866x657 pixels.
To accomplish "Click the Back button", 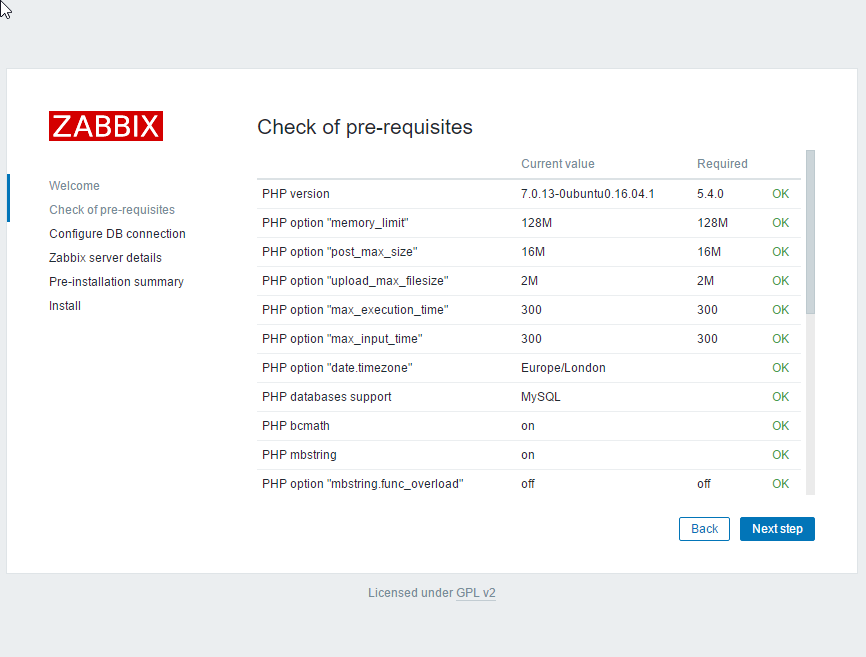I will coord(704,528).
